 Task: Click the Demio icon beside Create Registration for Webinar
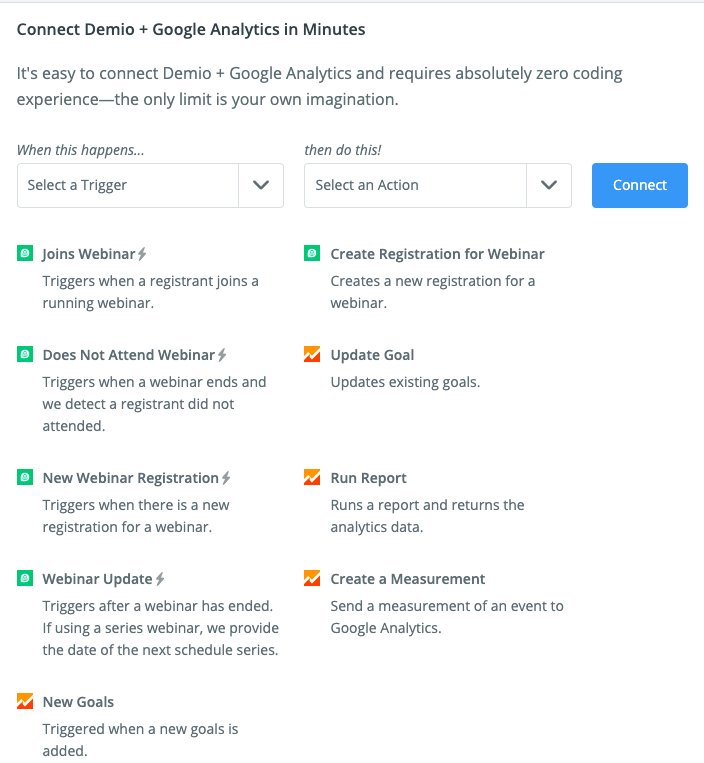[x=312, y=253]
